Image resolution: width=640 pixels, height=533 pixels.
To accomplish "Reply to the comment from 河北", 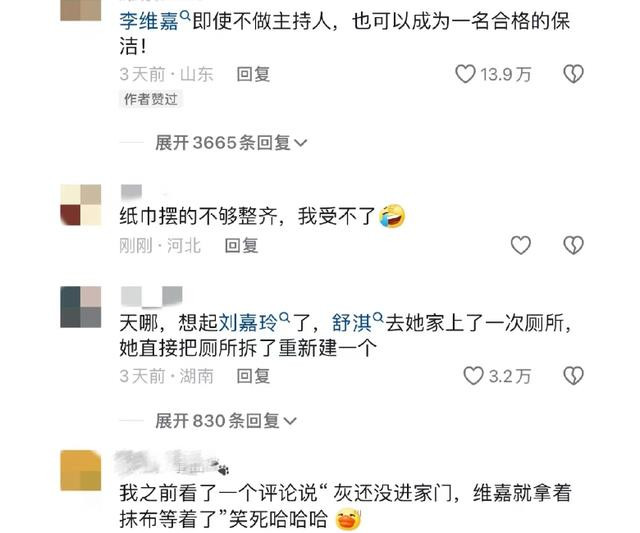I will [241, 246].
